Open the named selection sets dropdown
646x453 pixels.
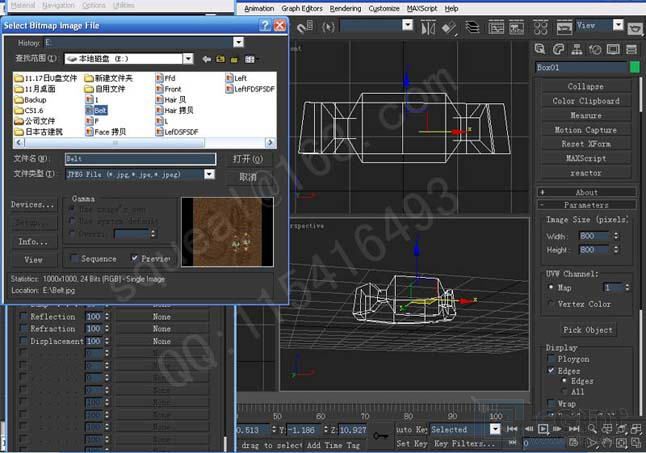(407, 26)
